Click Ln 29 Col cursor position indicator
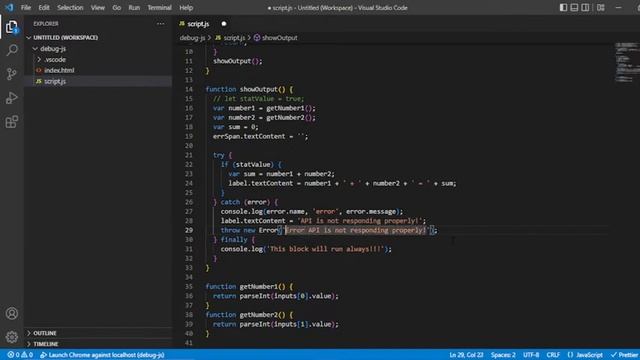Viewport: 640px width, 360px height. [x=467, y=355]
